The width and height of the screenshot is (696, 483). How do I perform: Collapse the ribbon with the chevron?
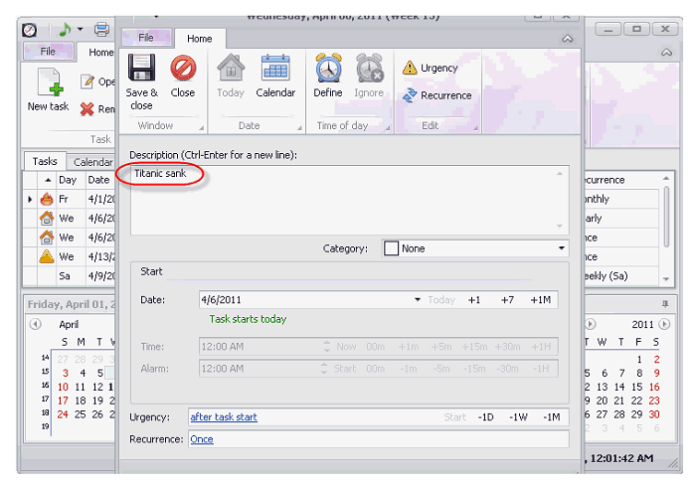pyautogui.click(x=567, y=39)
